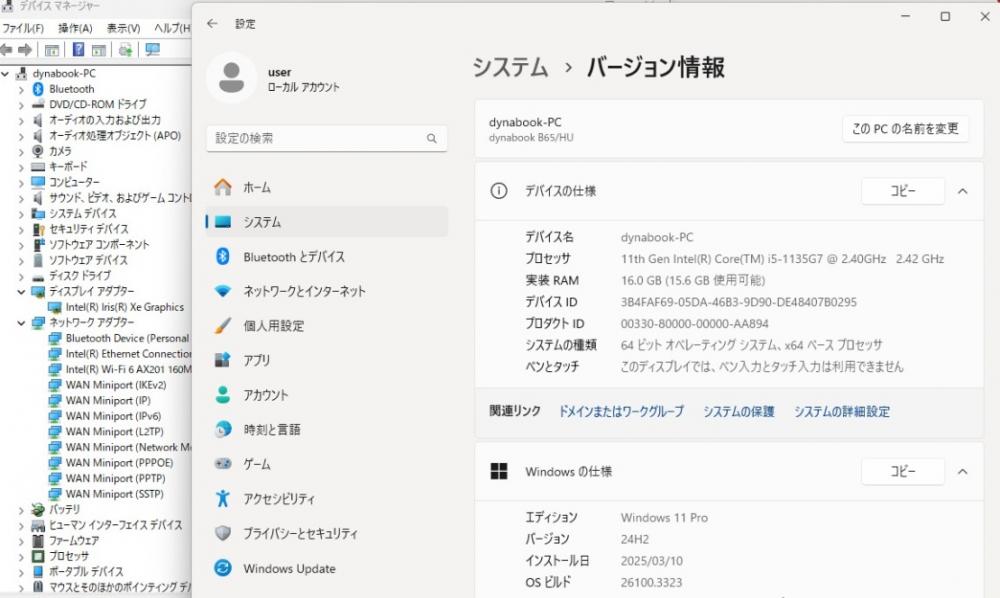
Task: Click the Home icon in Settings sidebar
Action: [223, 187]
